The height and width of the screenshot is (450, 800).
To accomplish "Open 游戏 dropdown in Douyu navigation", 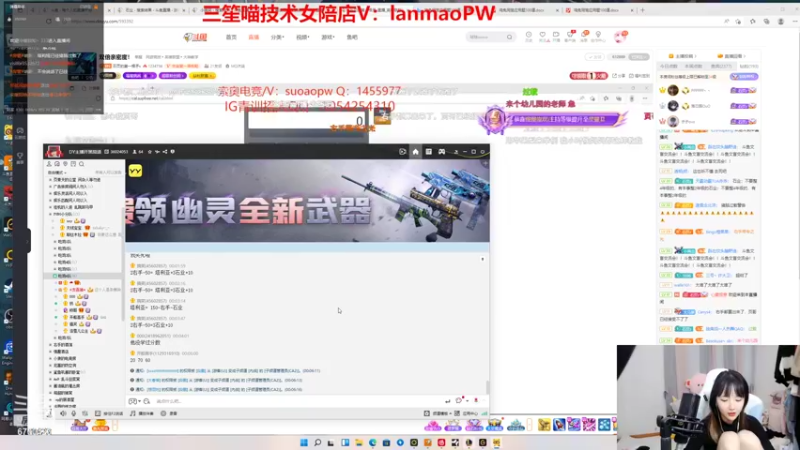I will point(328,37).
